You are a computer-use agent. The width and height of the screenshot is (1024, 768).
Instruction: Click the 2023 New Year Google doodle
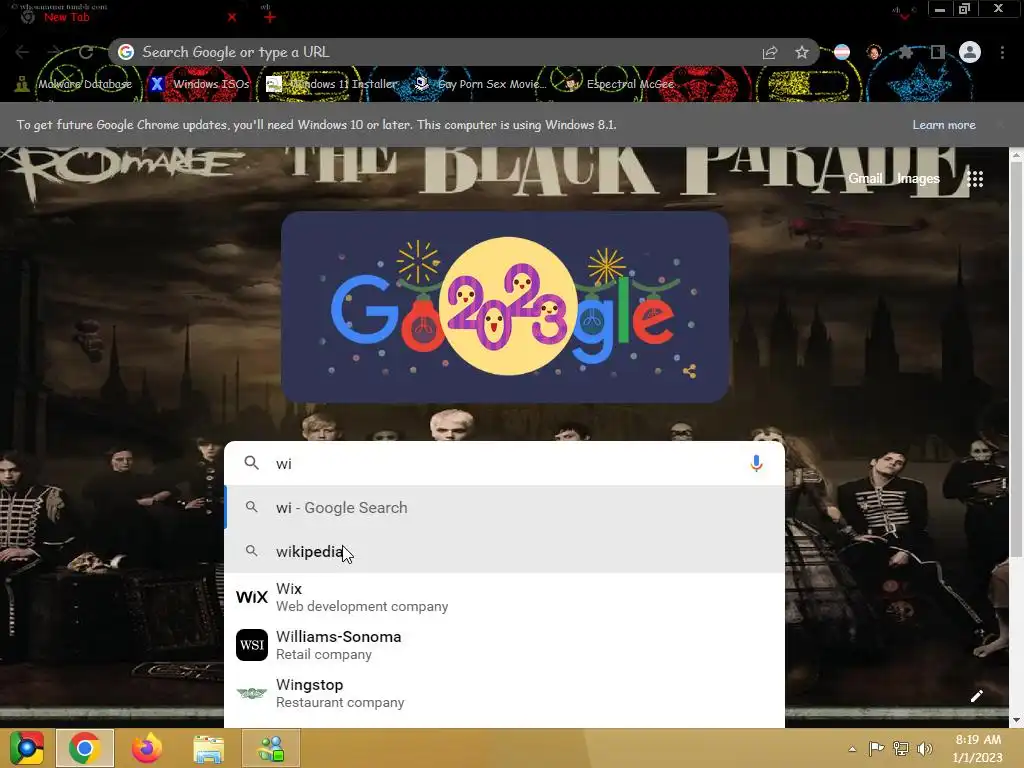point(505,306)
